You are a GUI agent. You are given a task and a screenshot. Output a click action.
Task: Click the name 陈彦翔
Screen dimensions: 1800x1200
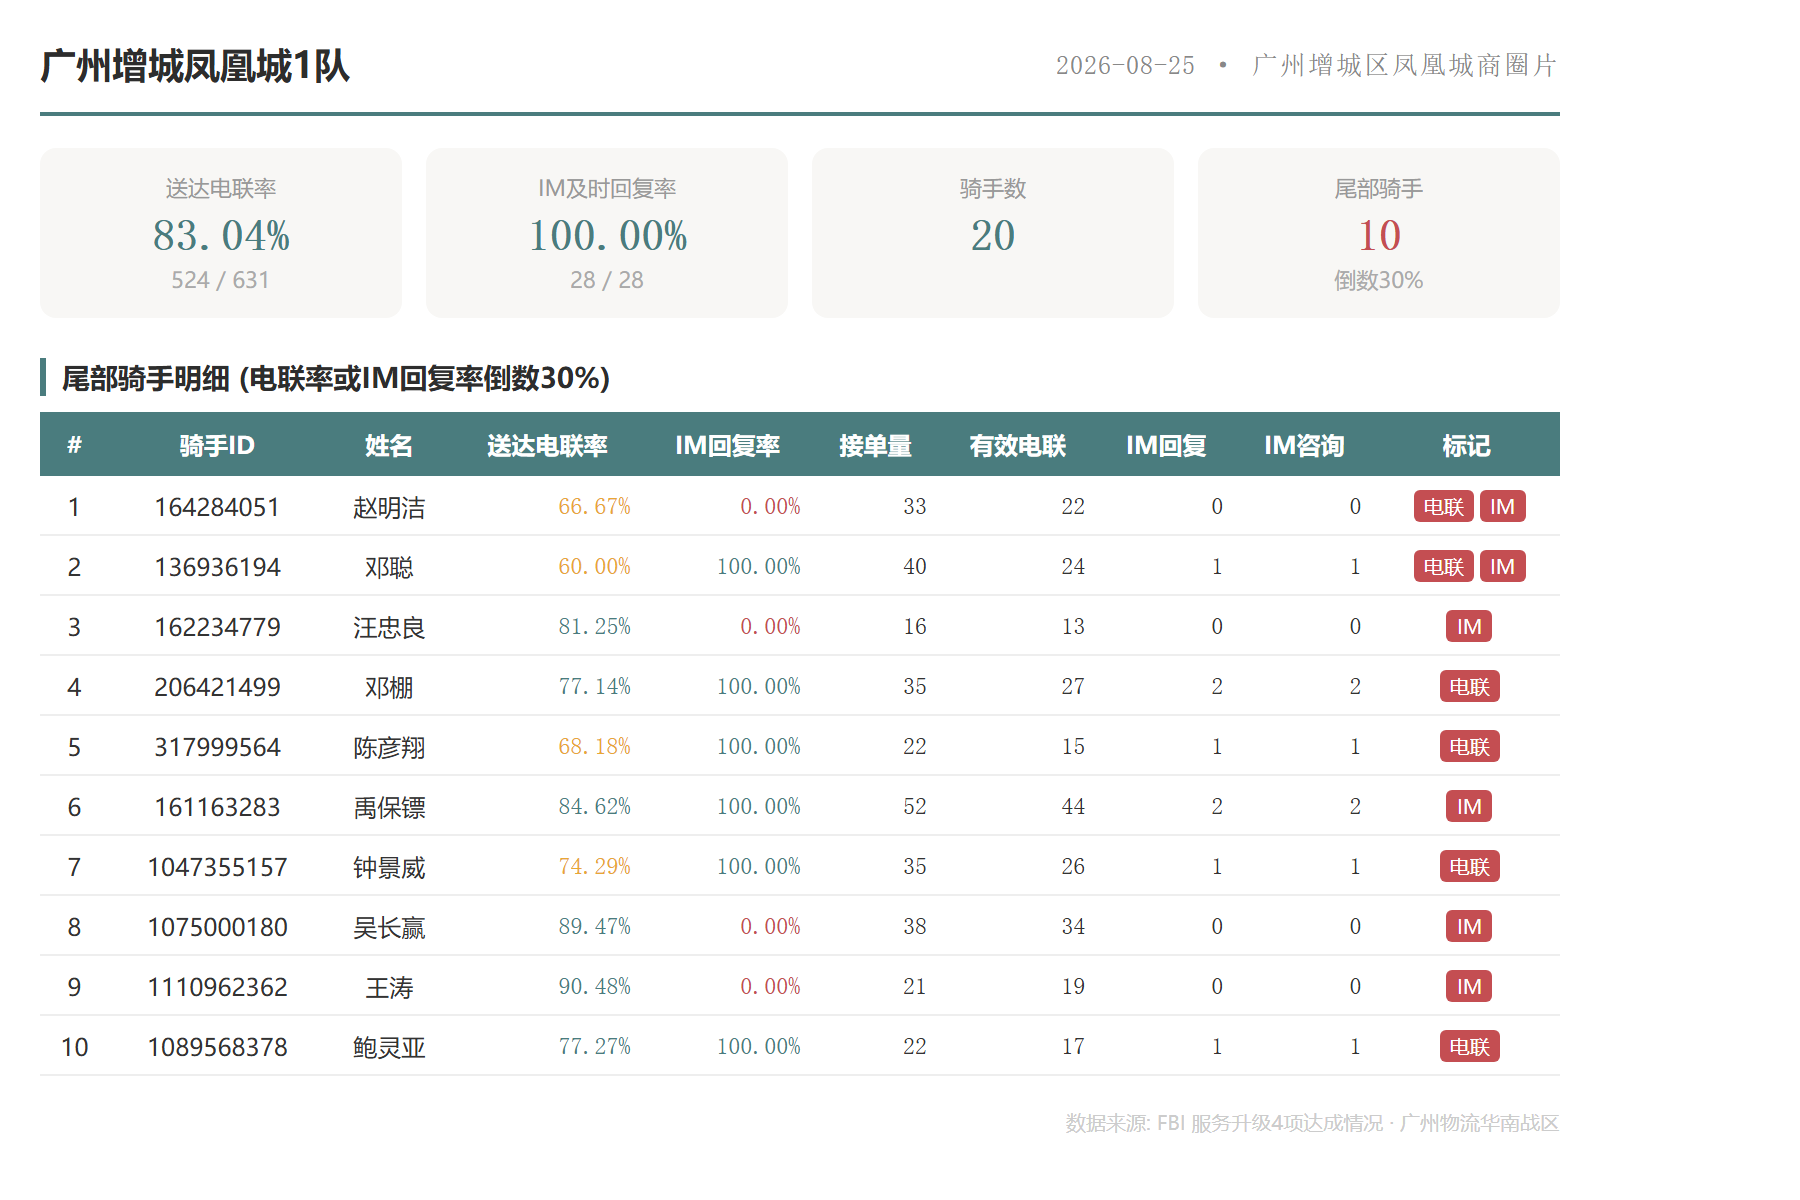point(389,747)
